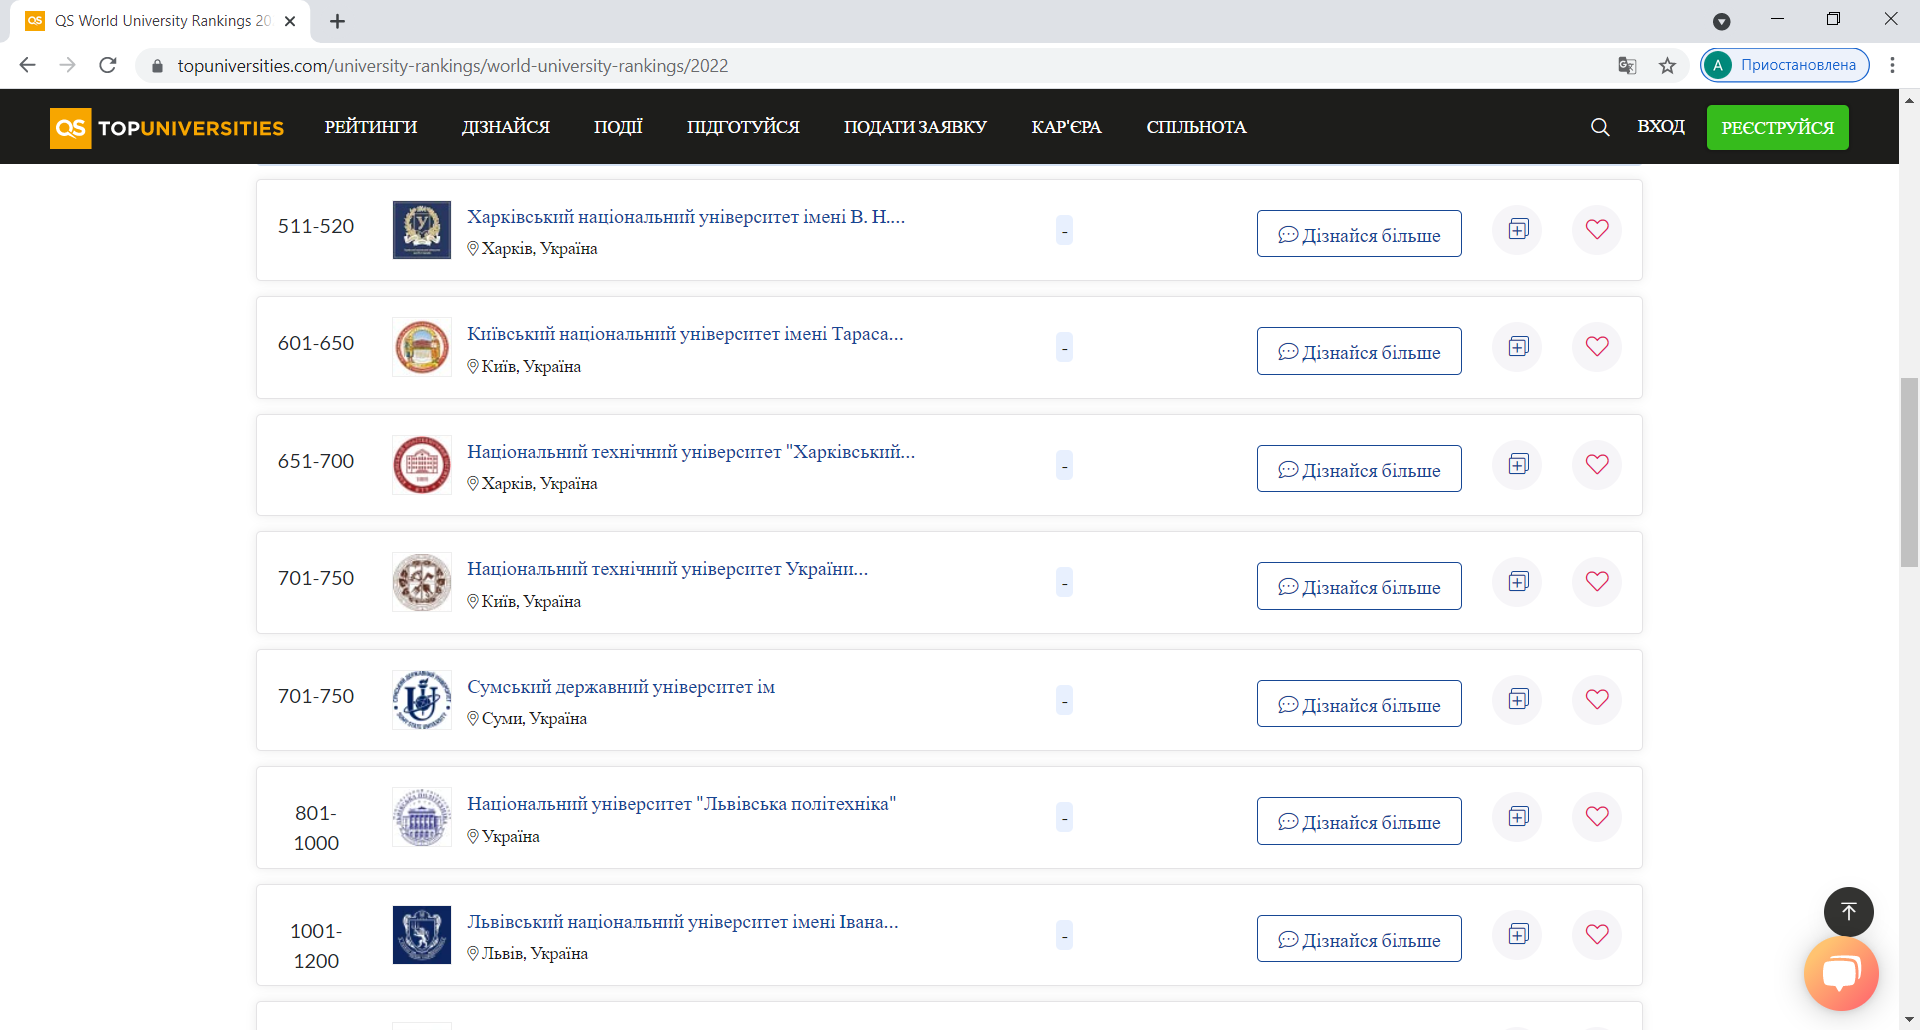Click heart for 651-700 Kharkiv Technical University

click(1597, 465)
